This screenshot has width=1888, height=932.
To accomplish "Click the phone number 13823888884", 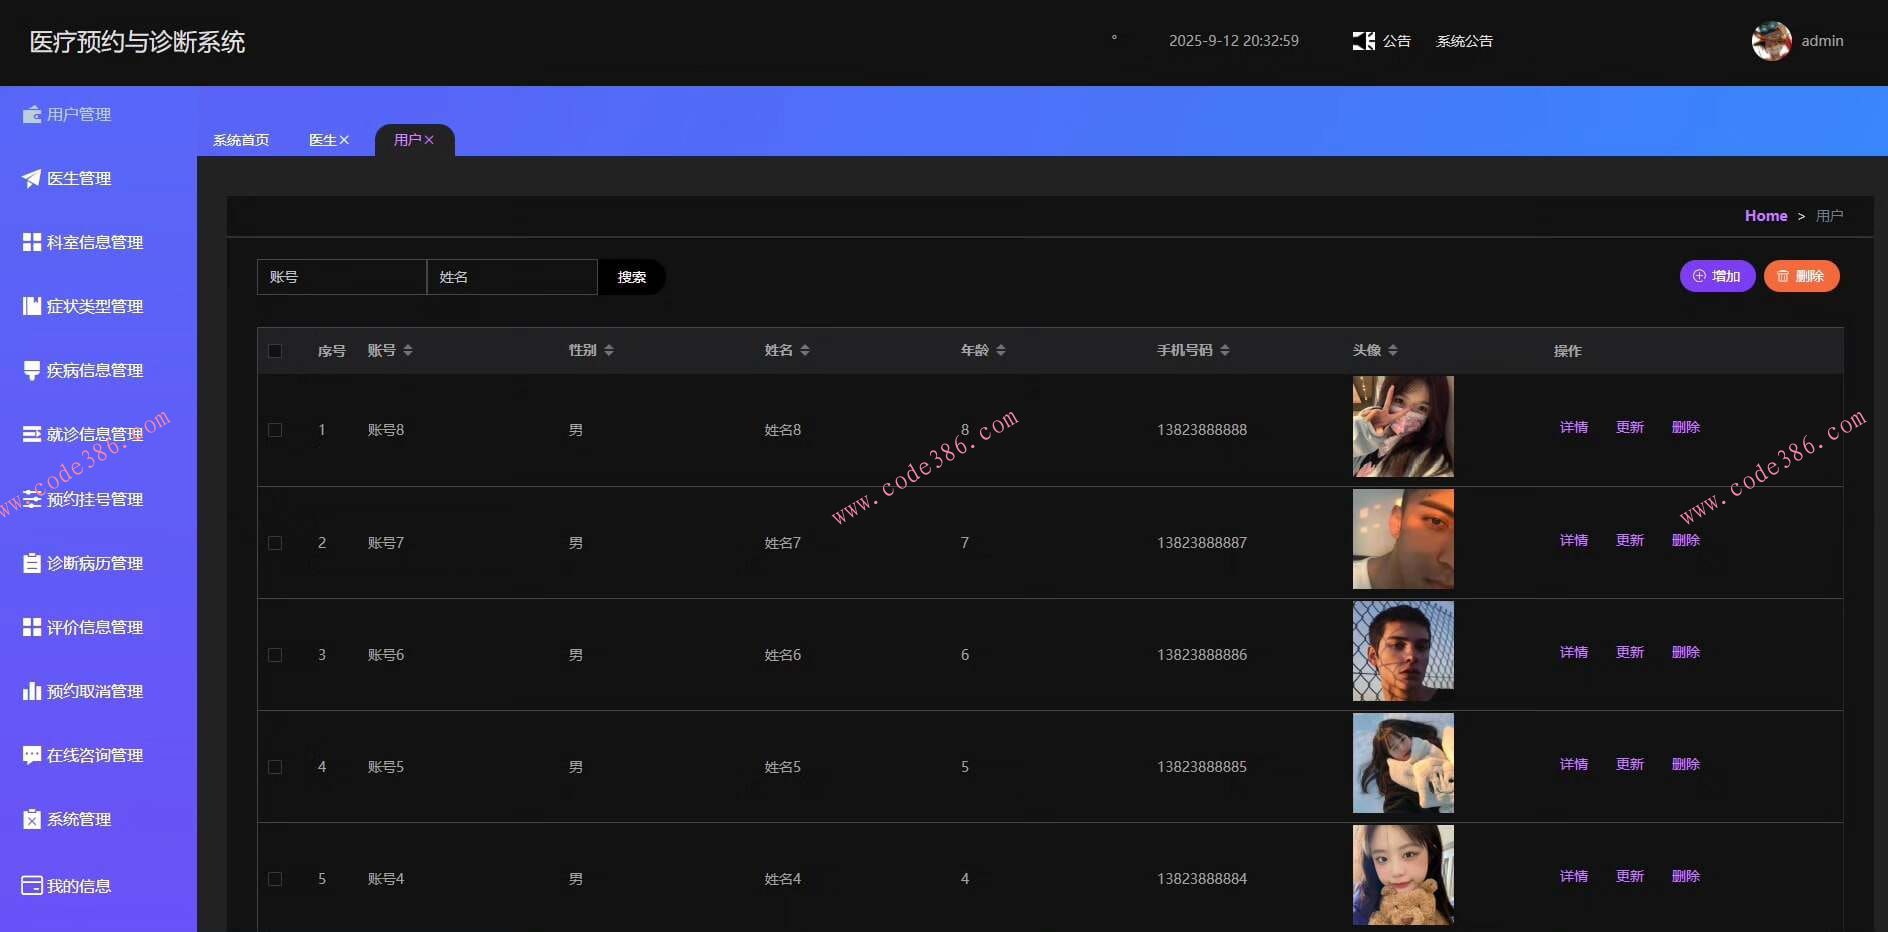I will [1202, 879].
